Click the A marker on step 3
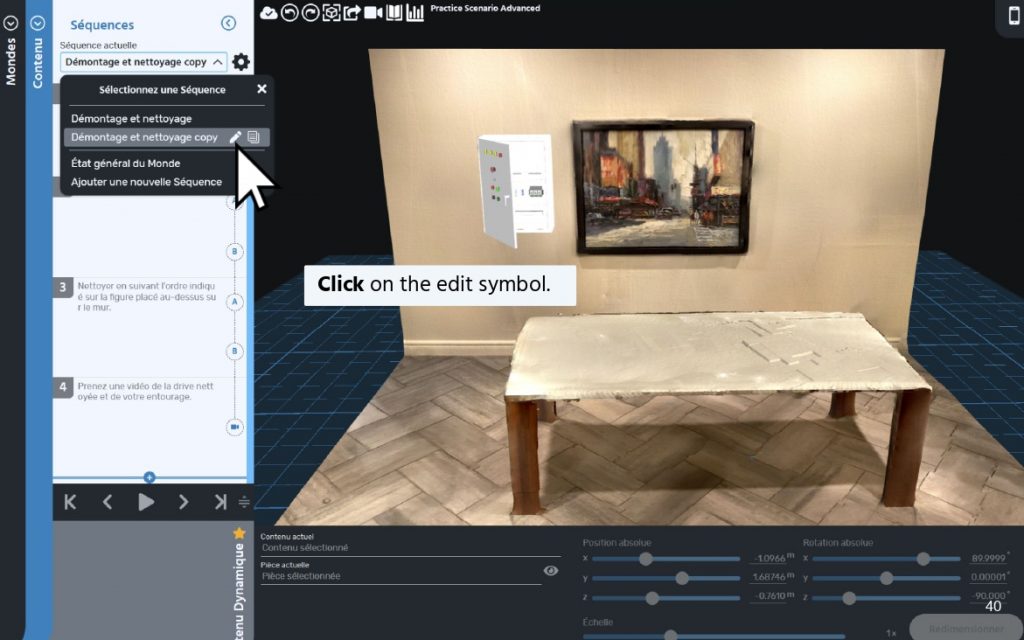The image size is (1024, 640). coord(235,302)
